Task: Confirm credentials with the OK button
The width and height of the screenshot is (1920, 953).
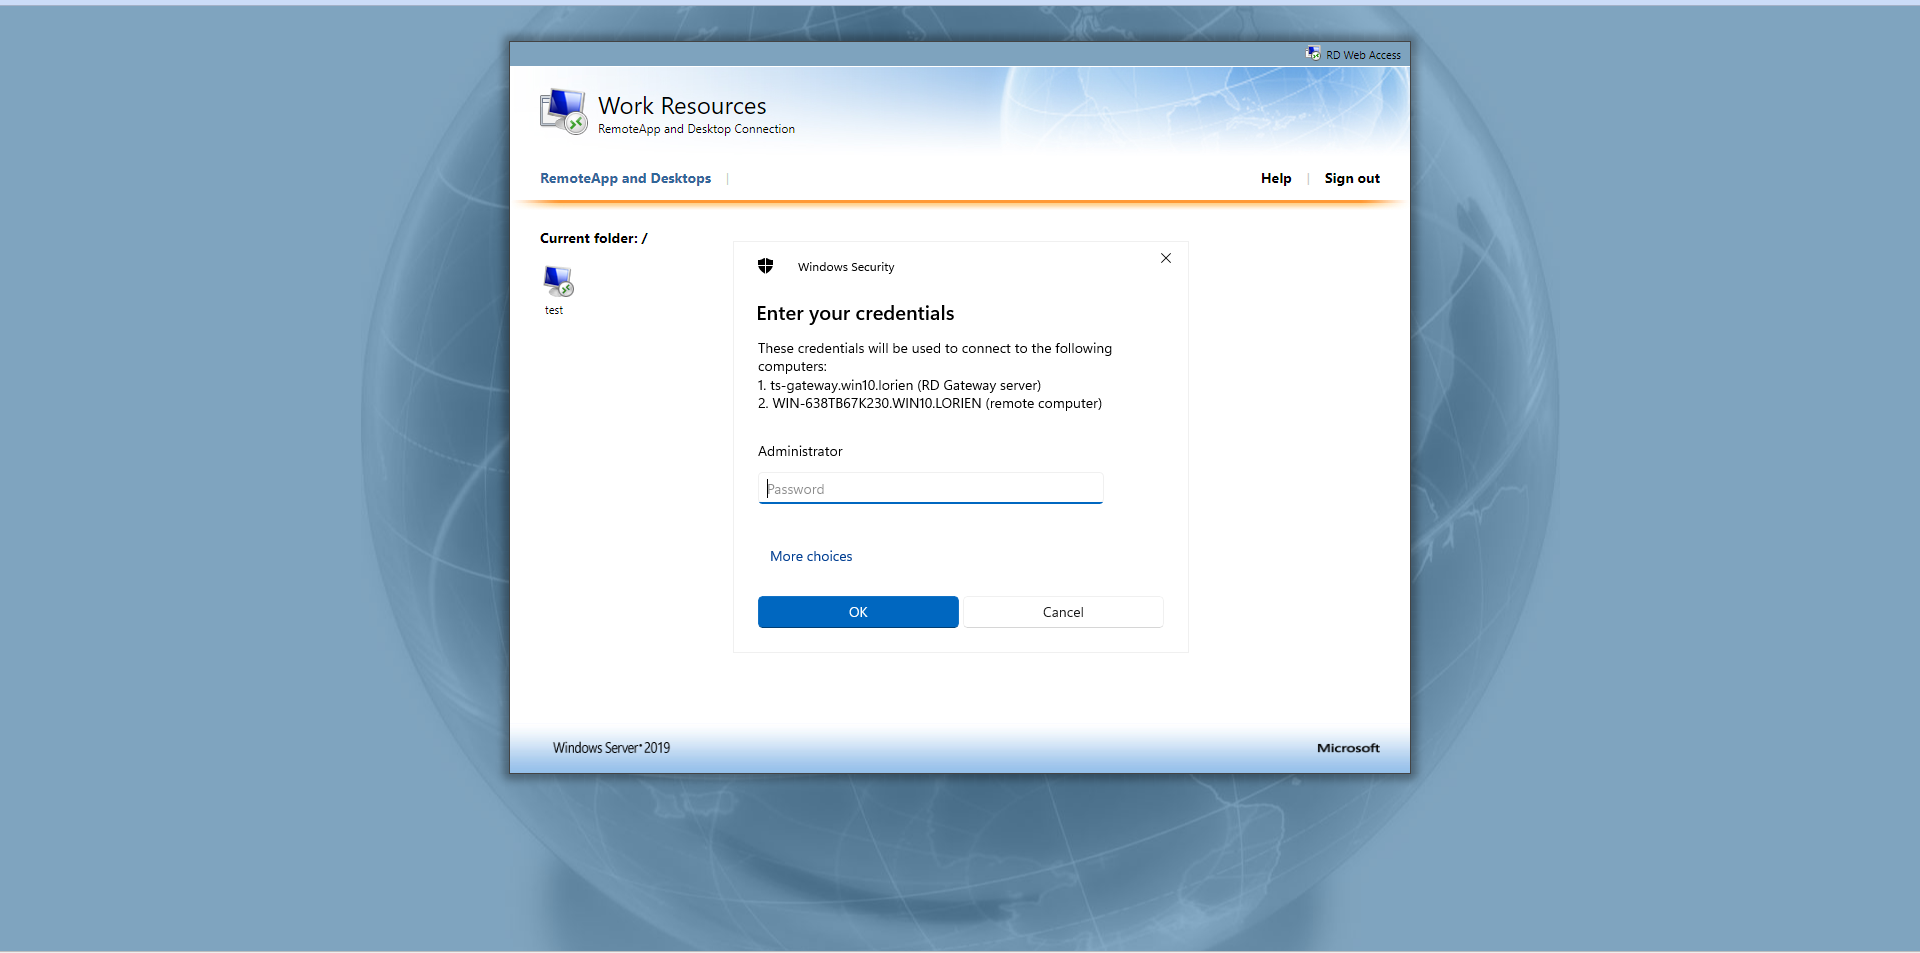Action: [x=857, y=611]
